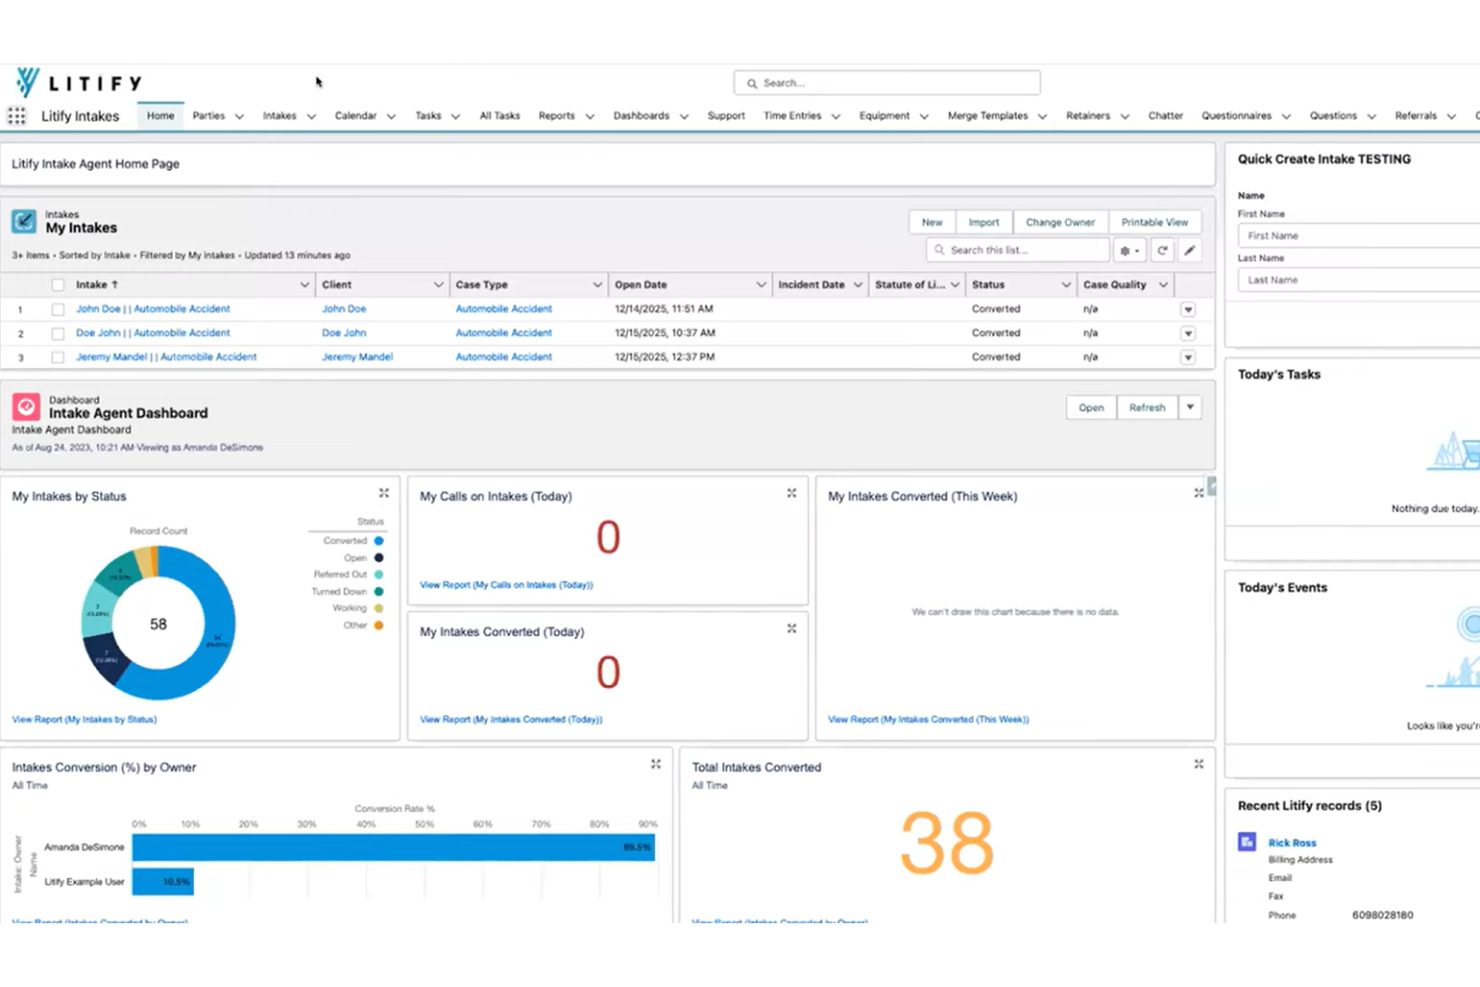The width and height of the screenshot is (1480, 987).
Task: Refresh the My Intakes list via refresh icon
Action: pos(1161,250)
